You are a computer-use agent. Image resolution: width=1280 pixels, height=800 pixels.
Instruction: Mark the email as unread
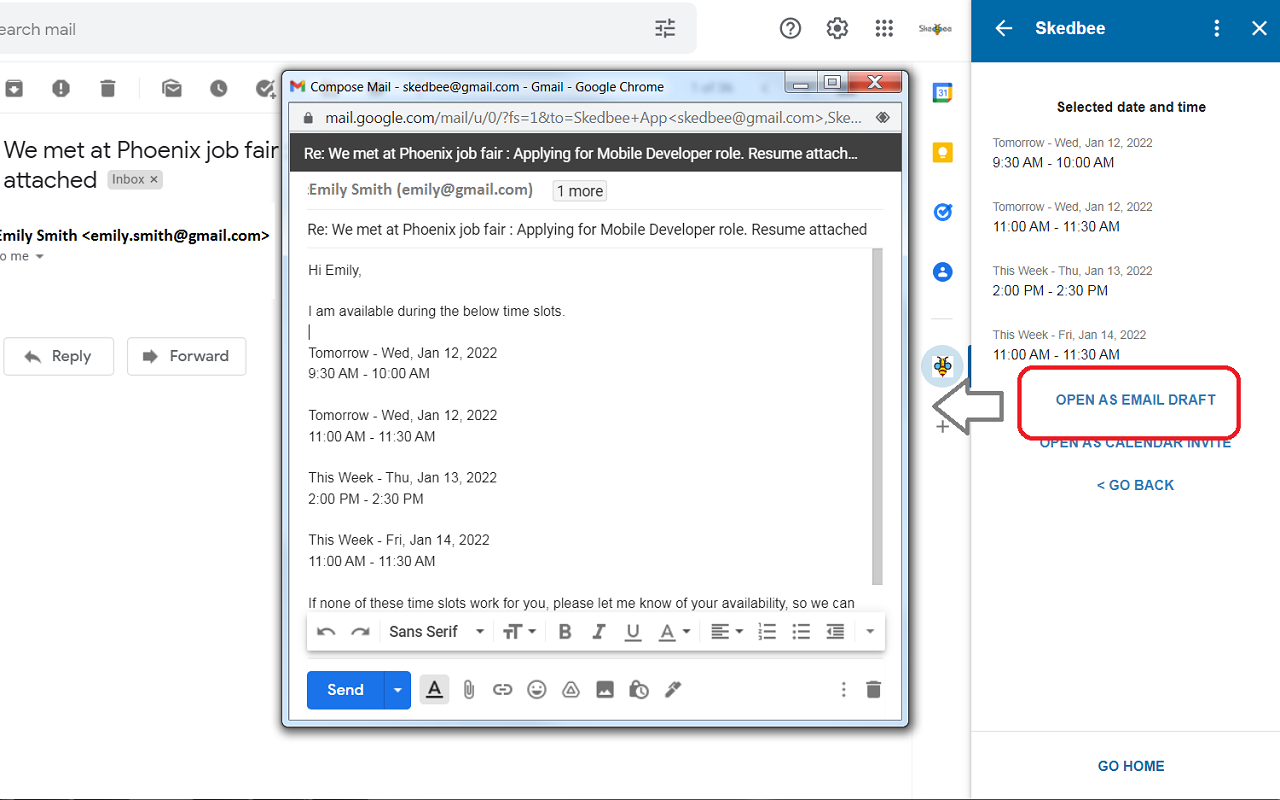point(172,89)
